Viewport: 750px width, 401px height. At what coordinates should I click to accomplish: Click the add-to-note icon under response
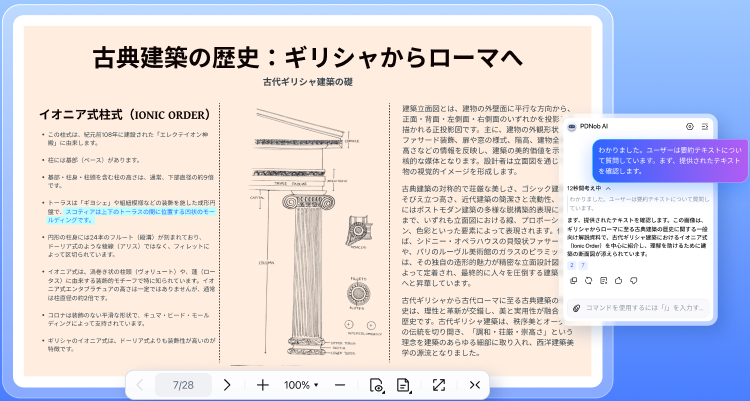click(x=604, y=280)
